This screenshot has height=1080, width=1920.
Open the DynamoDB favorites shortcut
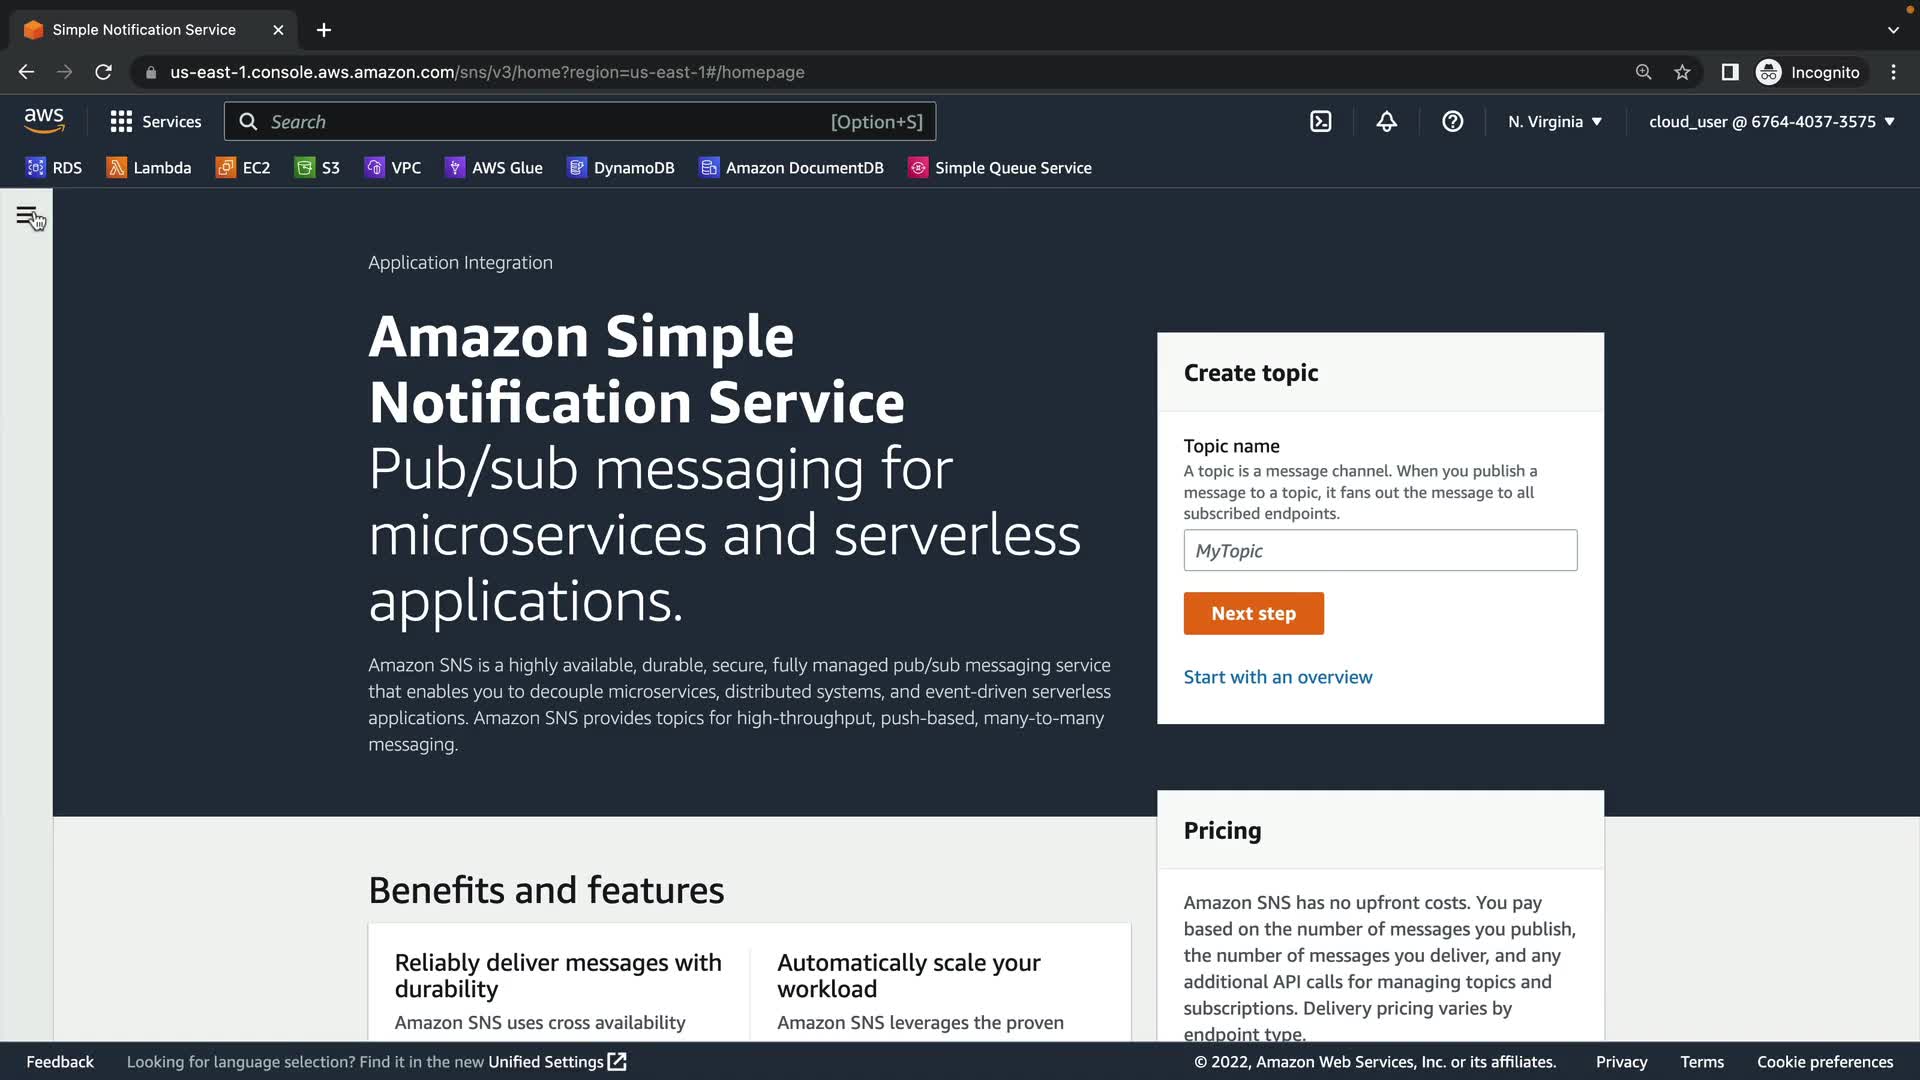tap(621, 168)
